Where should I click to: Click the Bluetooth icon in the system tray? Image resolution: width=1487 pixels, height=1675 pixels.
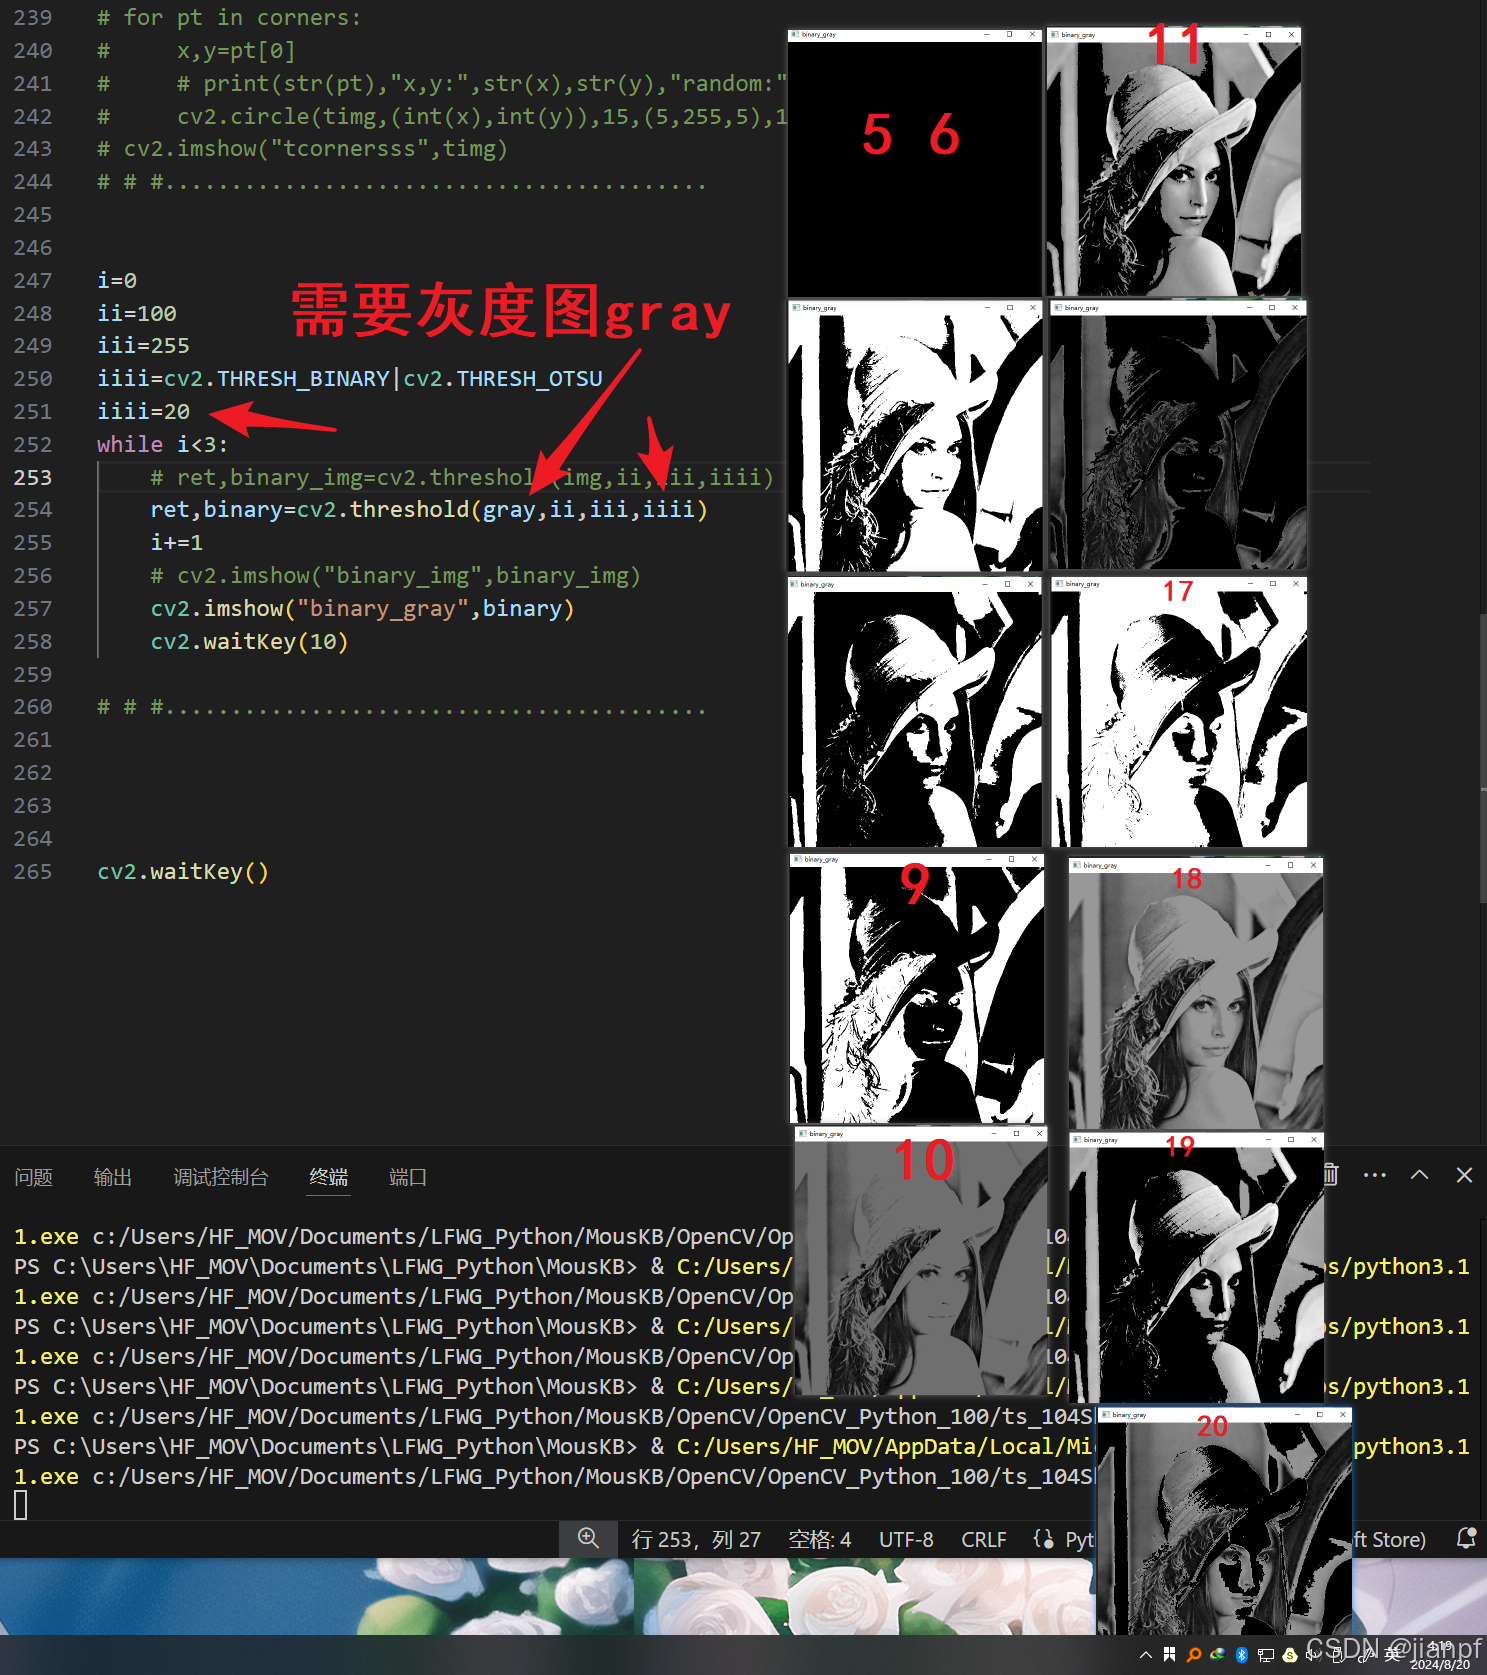click(x=1241, y=1655)
